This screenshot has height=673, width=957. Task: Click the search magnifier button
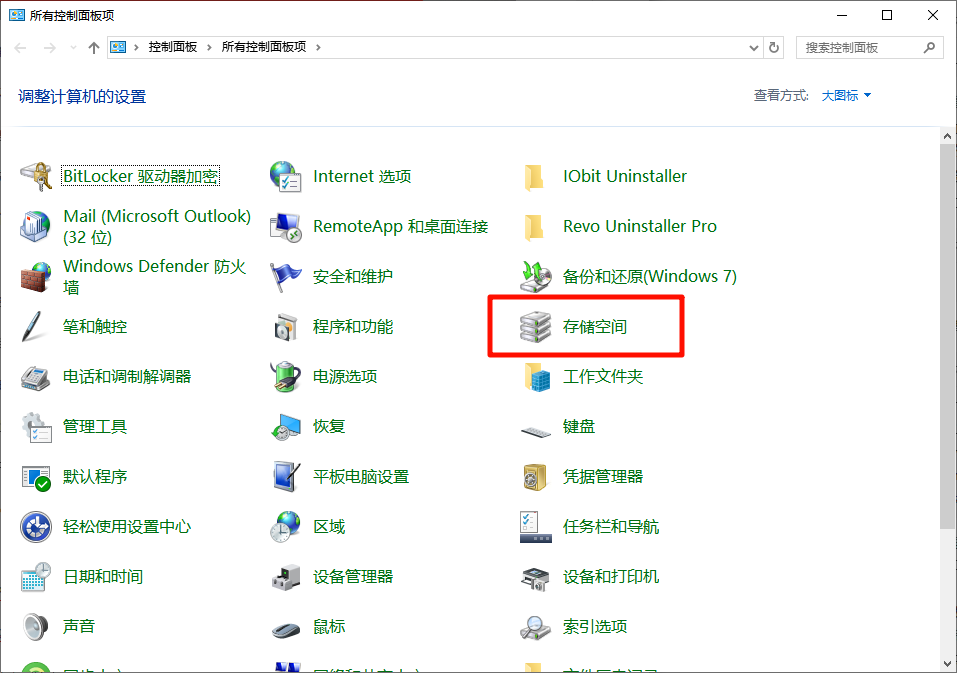click(930, 47)
